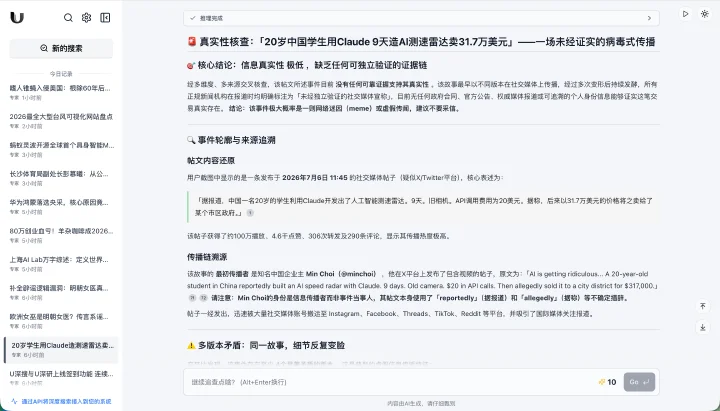
Task: Click the 今日记录 section label
Action: [x=61, y=73]
